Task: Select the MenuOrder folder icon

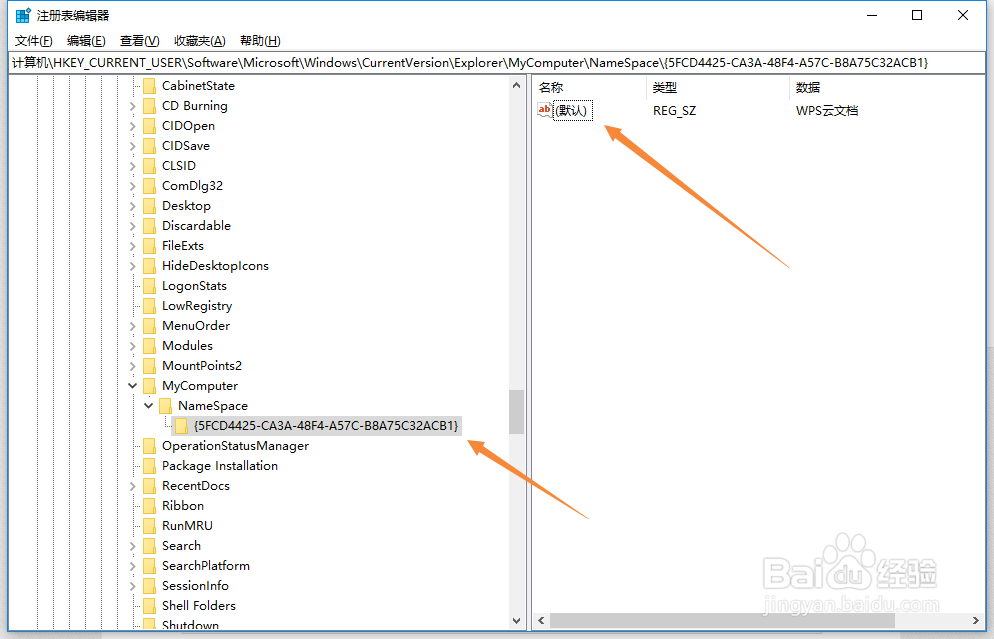Action: tap(150, 326)
